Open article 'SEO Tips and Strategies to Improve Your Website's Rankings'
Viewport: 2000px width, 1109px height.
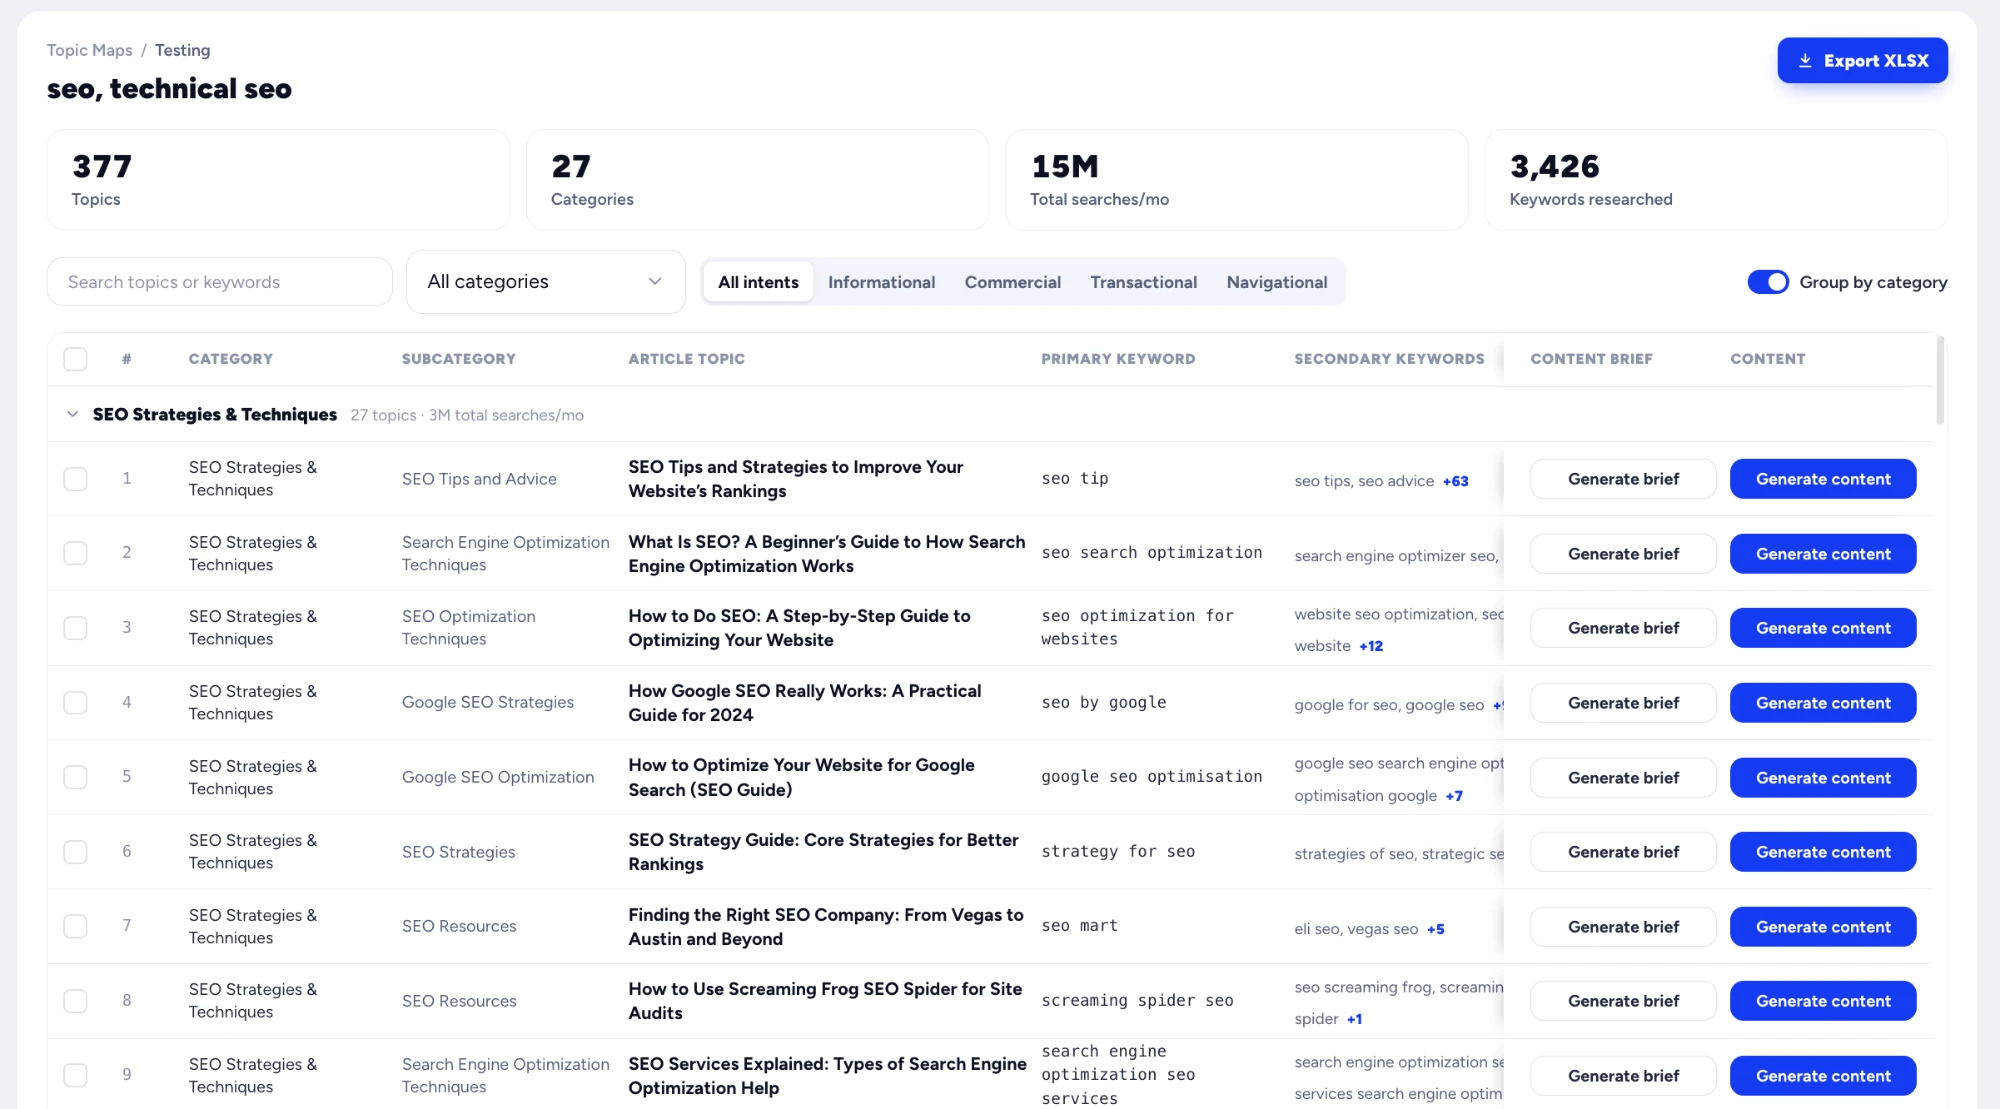click(795, 479)
